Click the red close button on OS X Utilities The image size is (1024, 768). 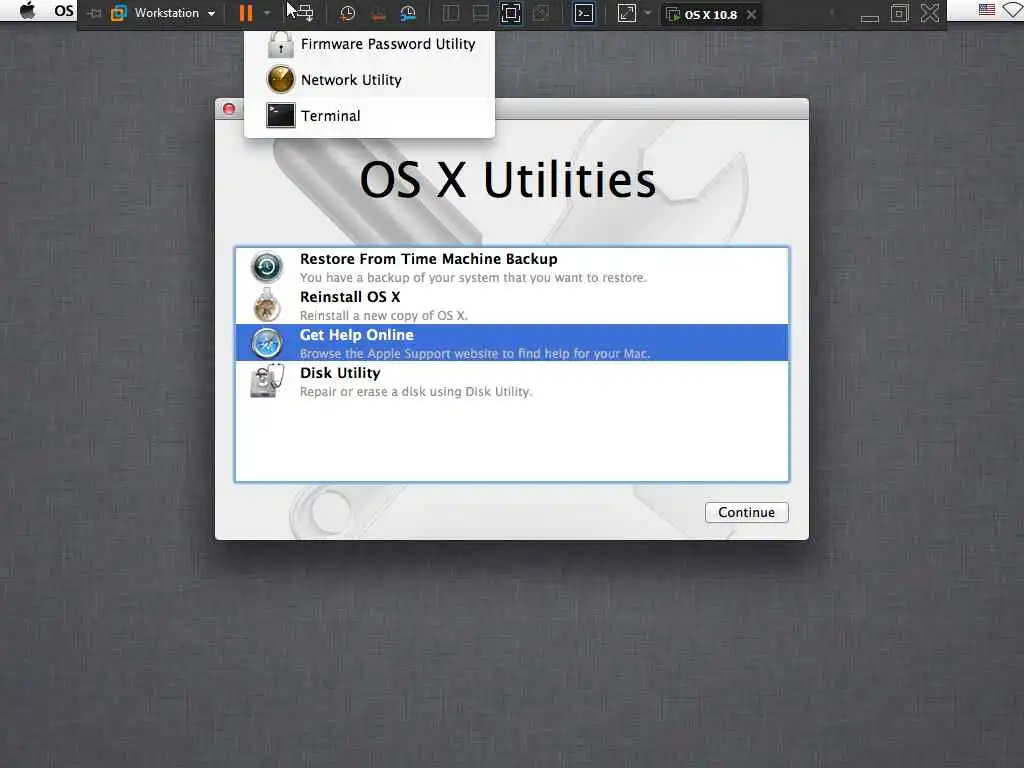(x=229, y=109)
